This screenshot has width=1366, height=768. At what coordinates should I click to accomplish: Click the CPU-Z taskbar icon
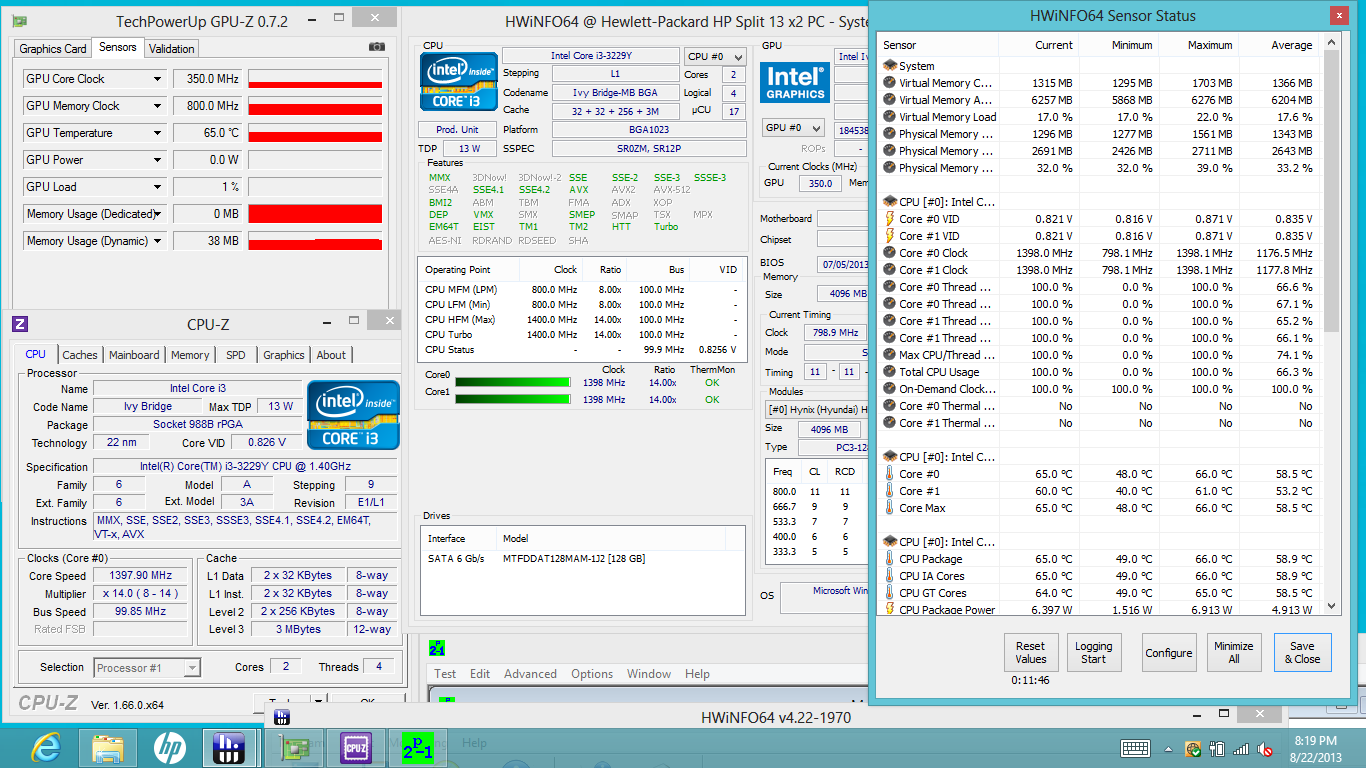pyautogui.click(x=356, y=747)
